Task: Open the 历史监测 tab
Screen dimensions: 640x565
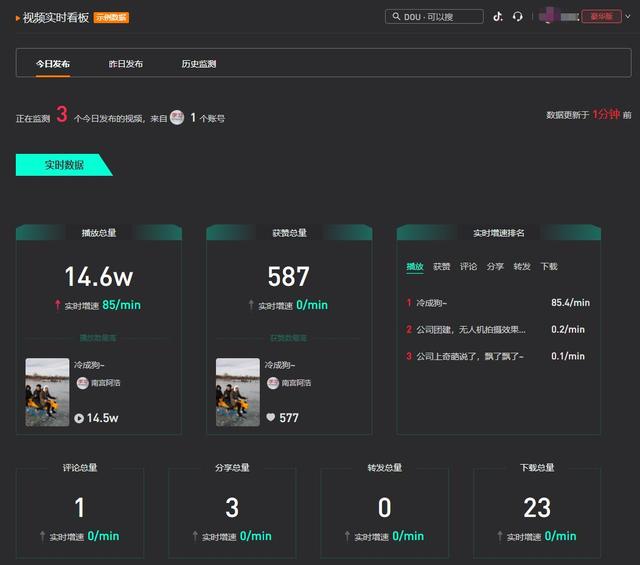Action: [x=198, y=64]
